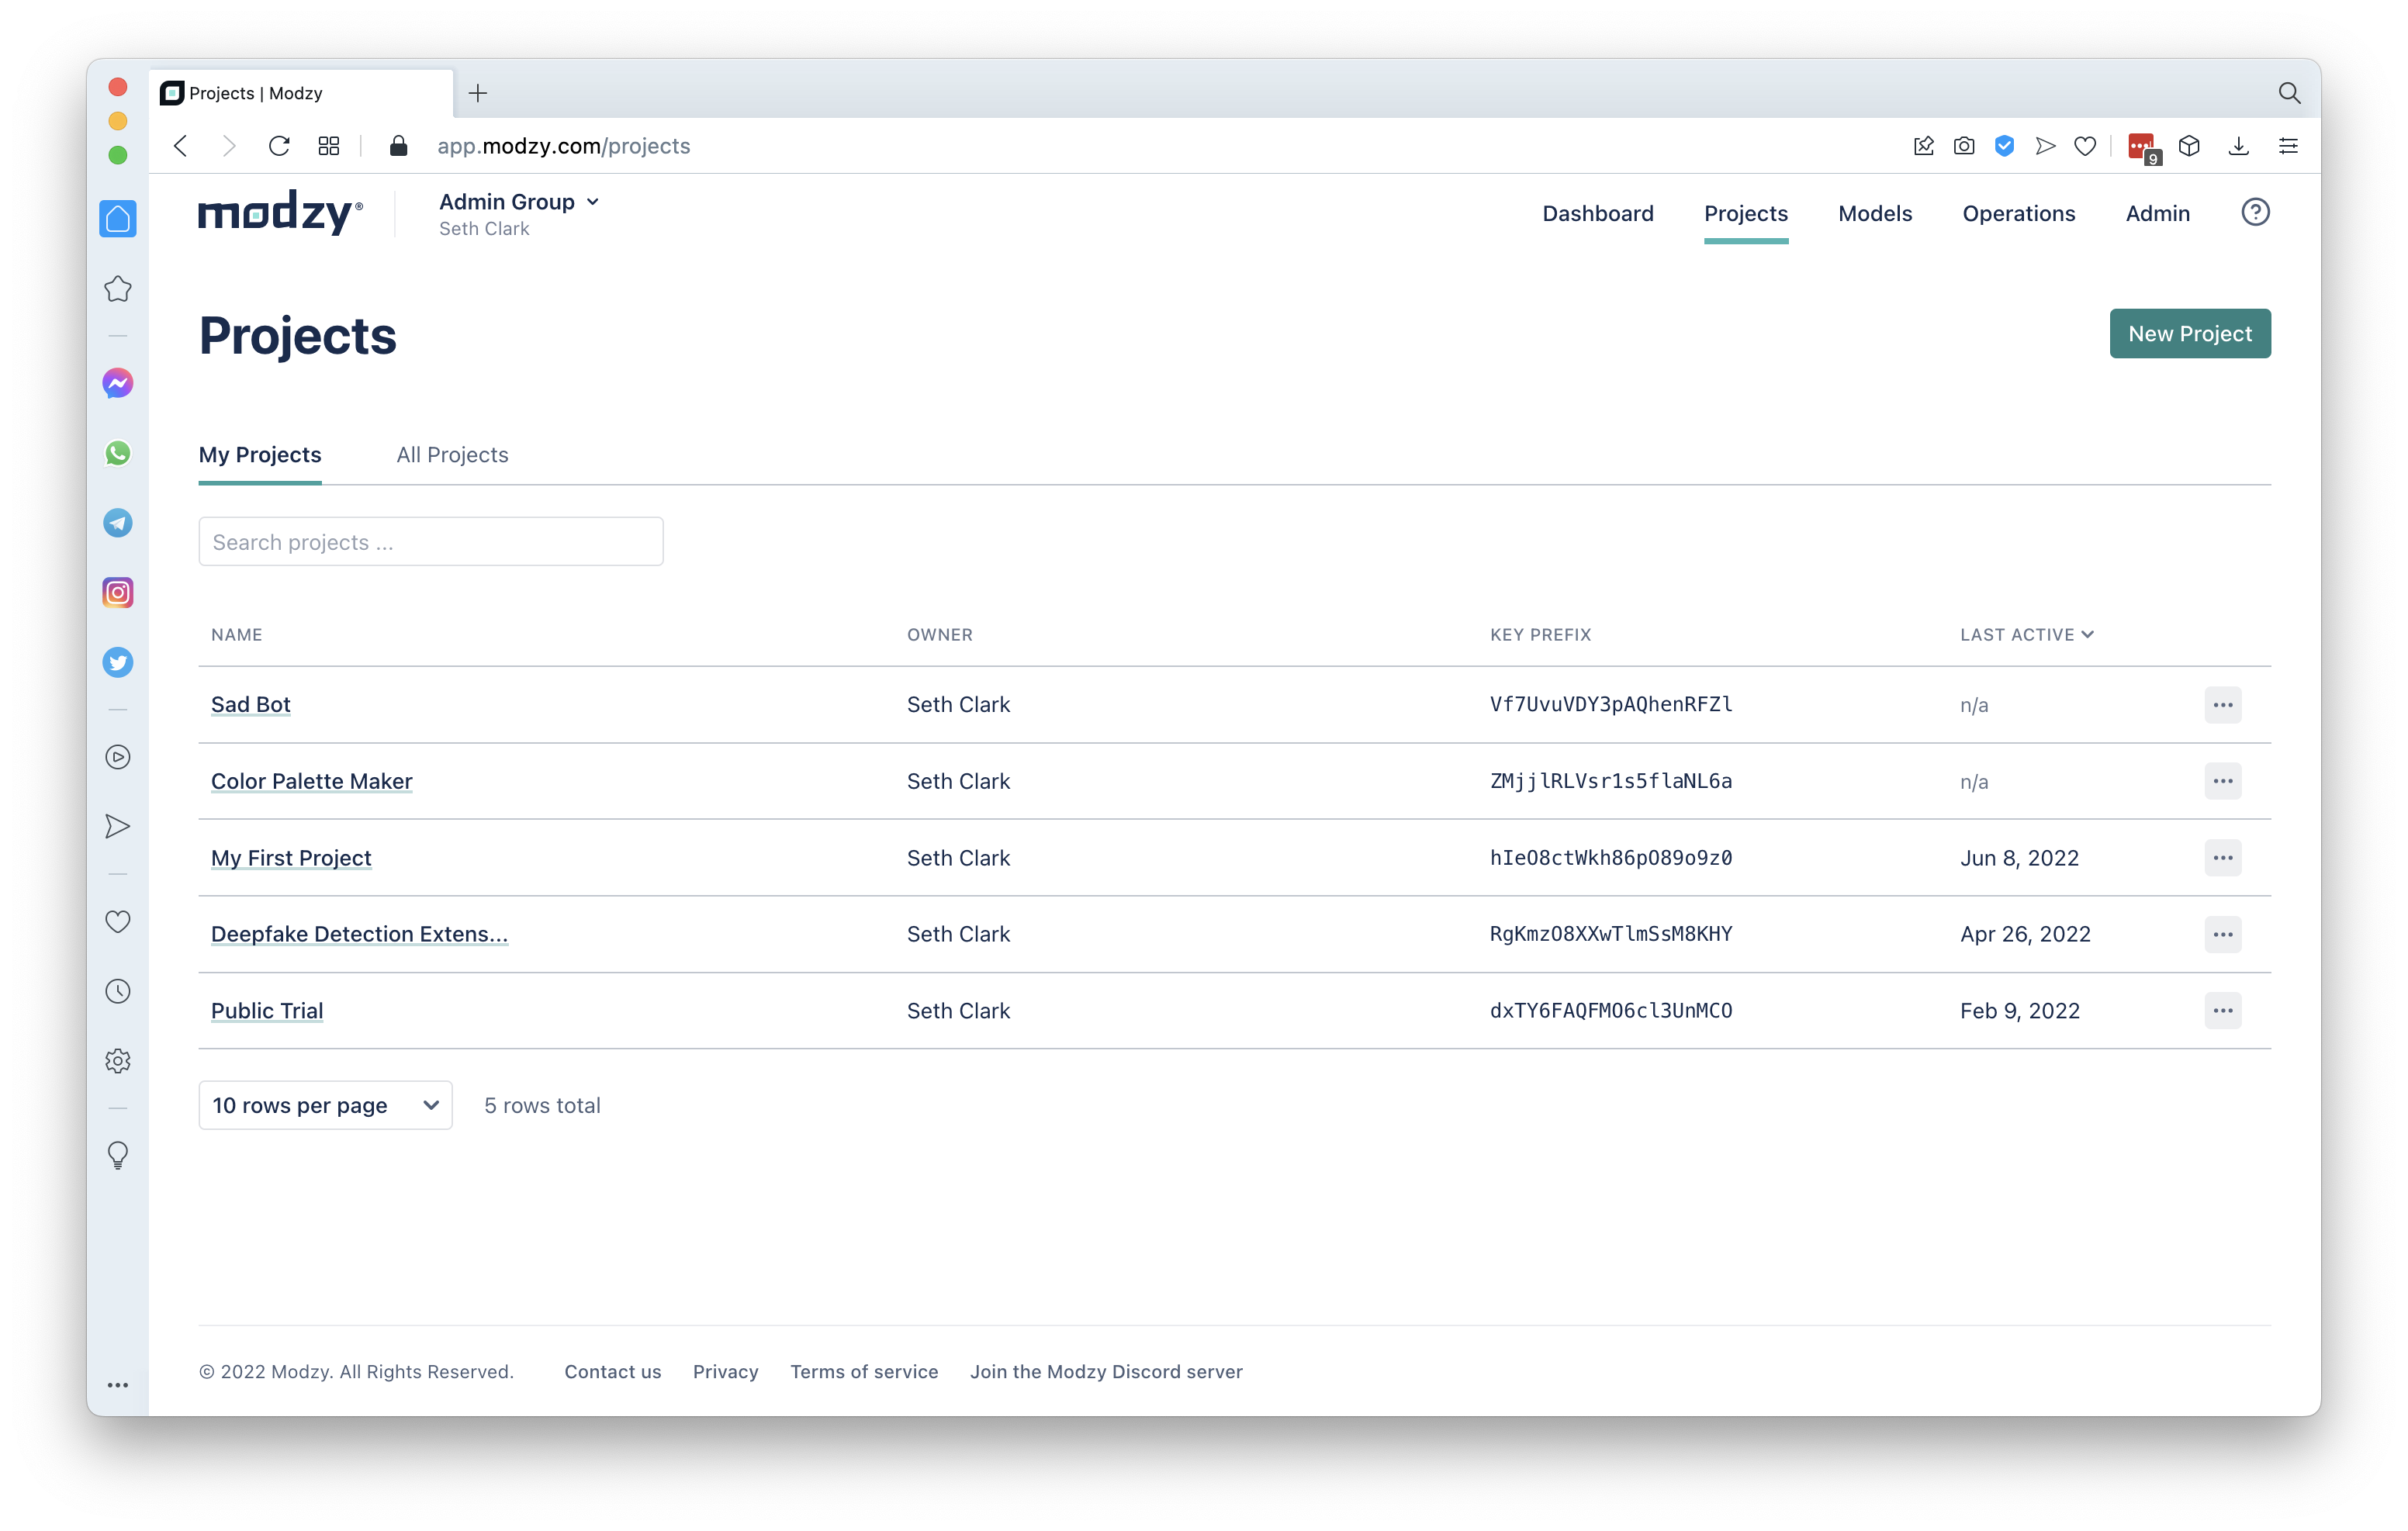Open WhatsApp in the browser sidebar
2408x1531 pixels.
pyautogui.click(x=118, y=453)
